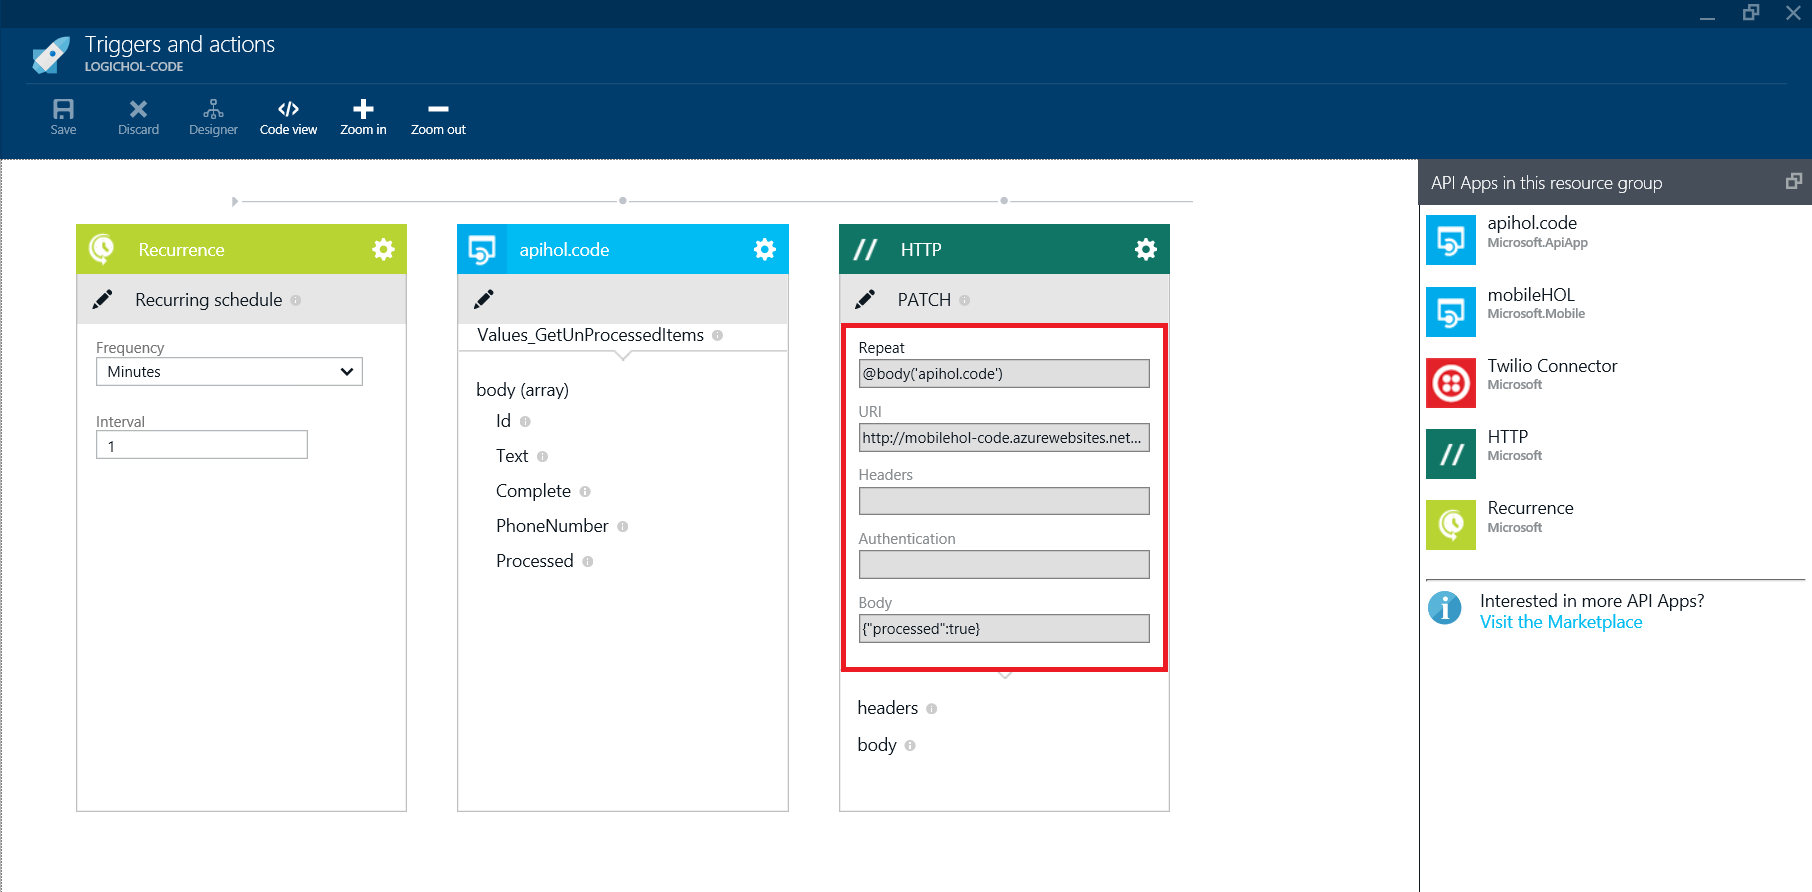Select mobileHOL API app icon in sidebar

click(x=1451, y=311)
